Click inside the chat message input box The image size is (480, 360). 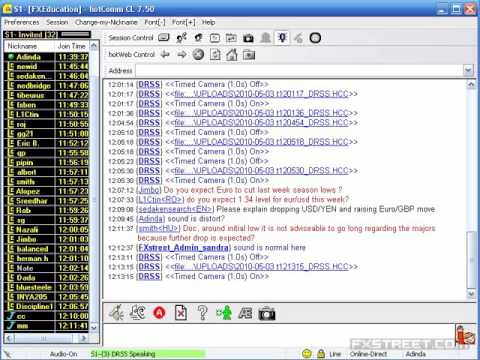coord(279,334)
